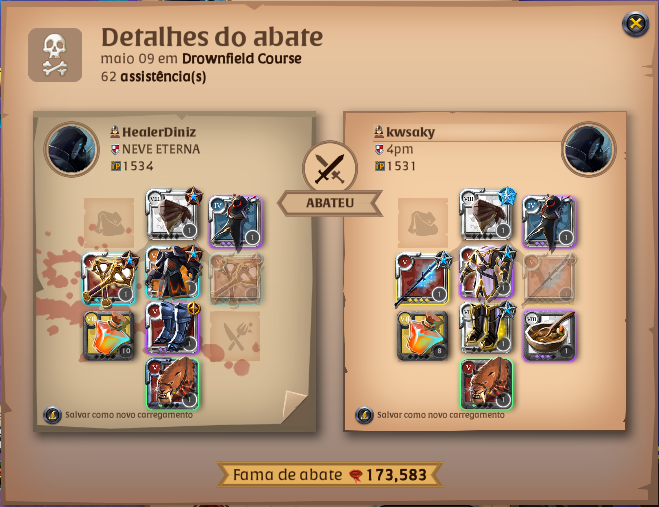
Task: Select HealerDiniz's golden holy staff weapon
Action: [x=109, y=278]
